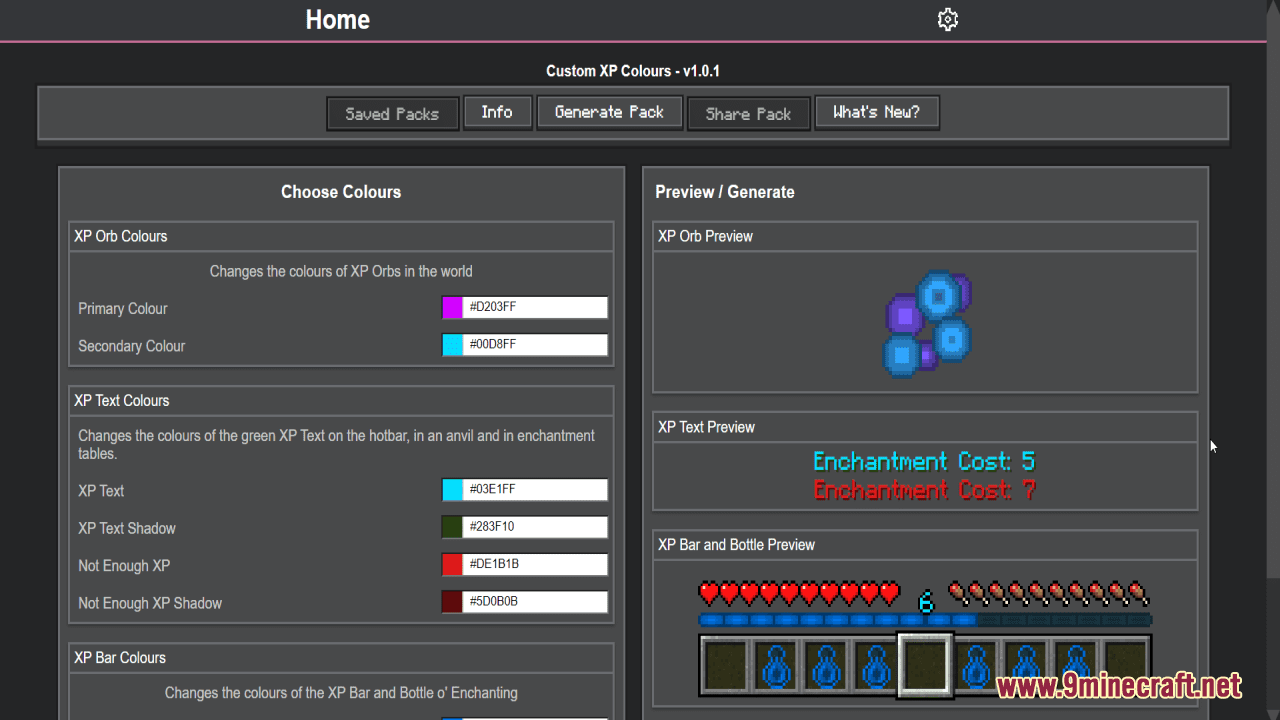Image resolution: width=1280 pixels, height=720 pixels.
Task: Click the XP Text Colours section header
Action: pyautogui.click(x=341, y=400)
